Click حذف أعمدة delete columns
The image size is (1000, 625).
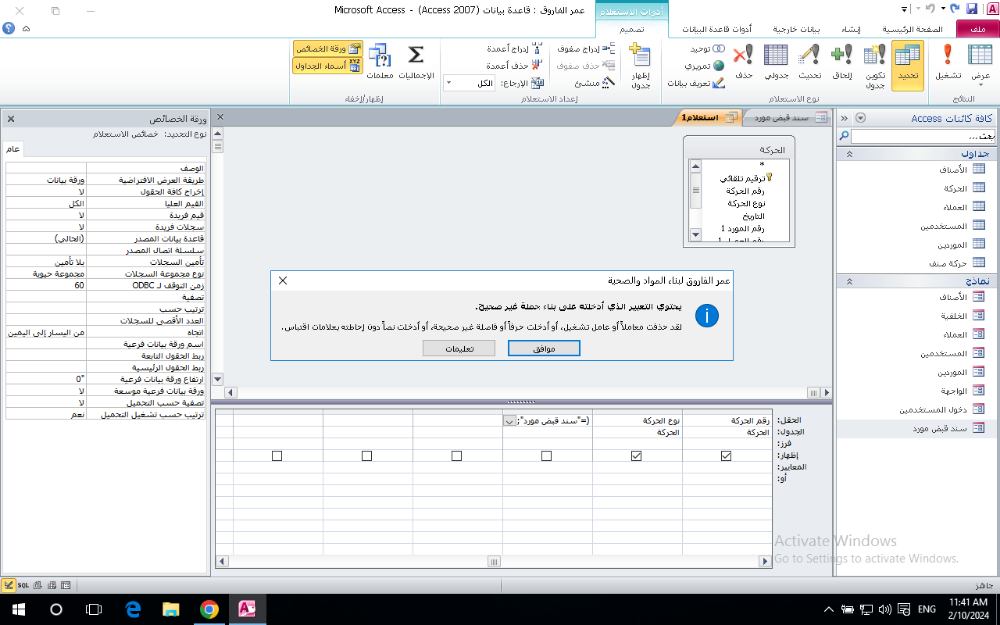[x=514, y=66]
